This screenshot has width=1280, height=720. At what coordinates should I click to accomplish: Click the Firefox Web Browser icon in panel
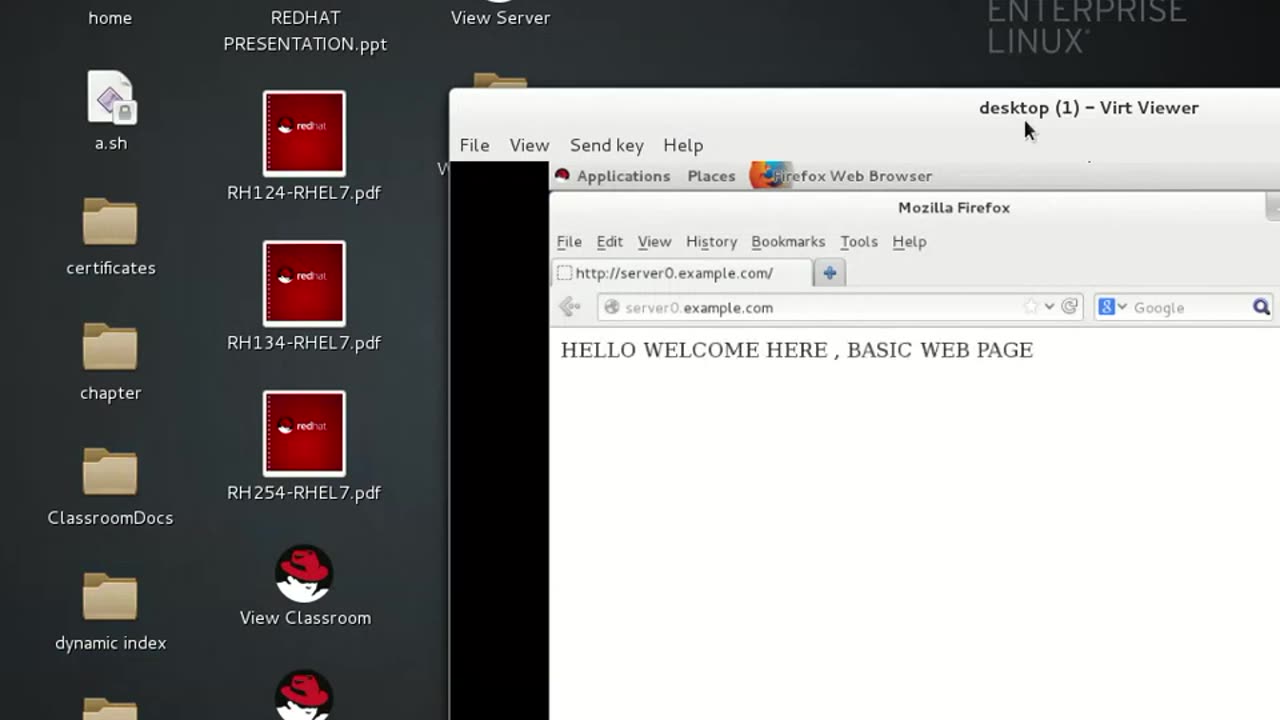coord(768,175)
